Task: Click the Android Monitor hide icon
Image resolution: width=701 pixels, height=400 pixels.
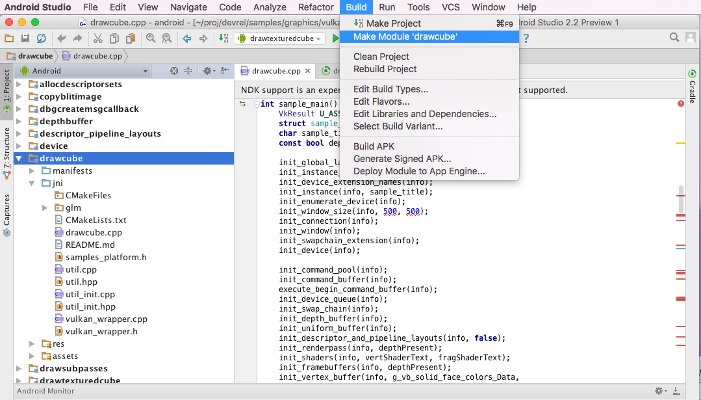Action: click(x=676, y=391)
